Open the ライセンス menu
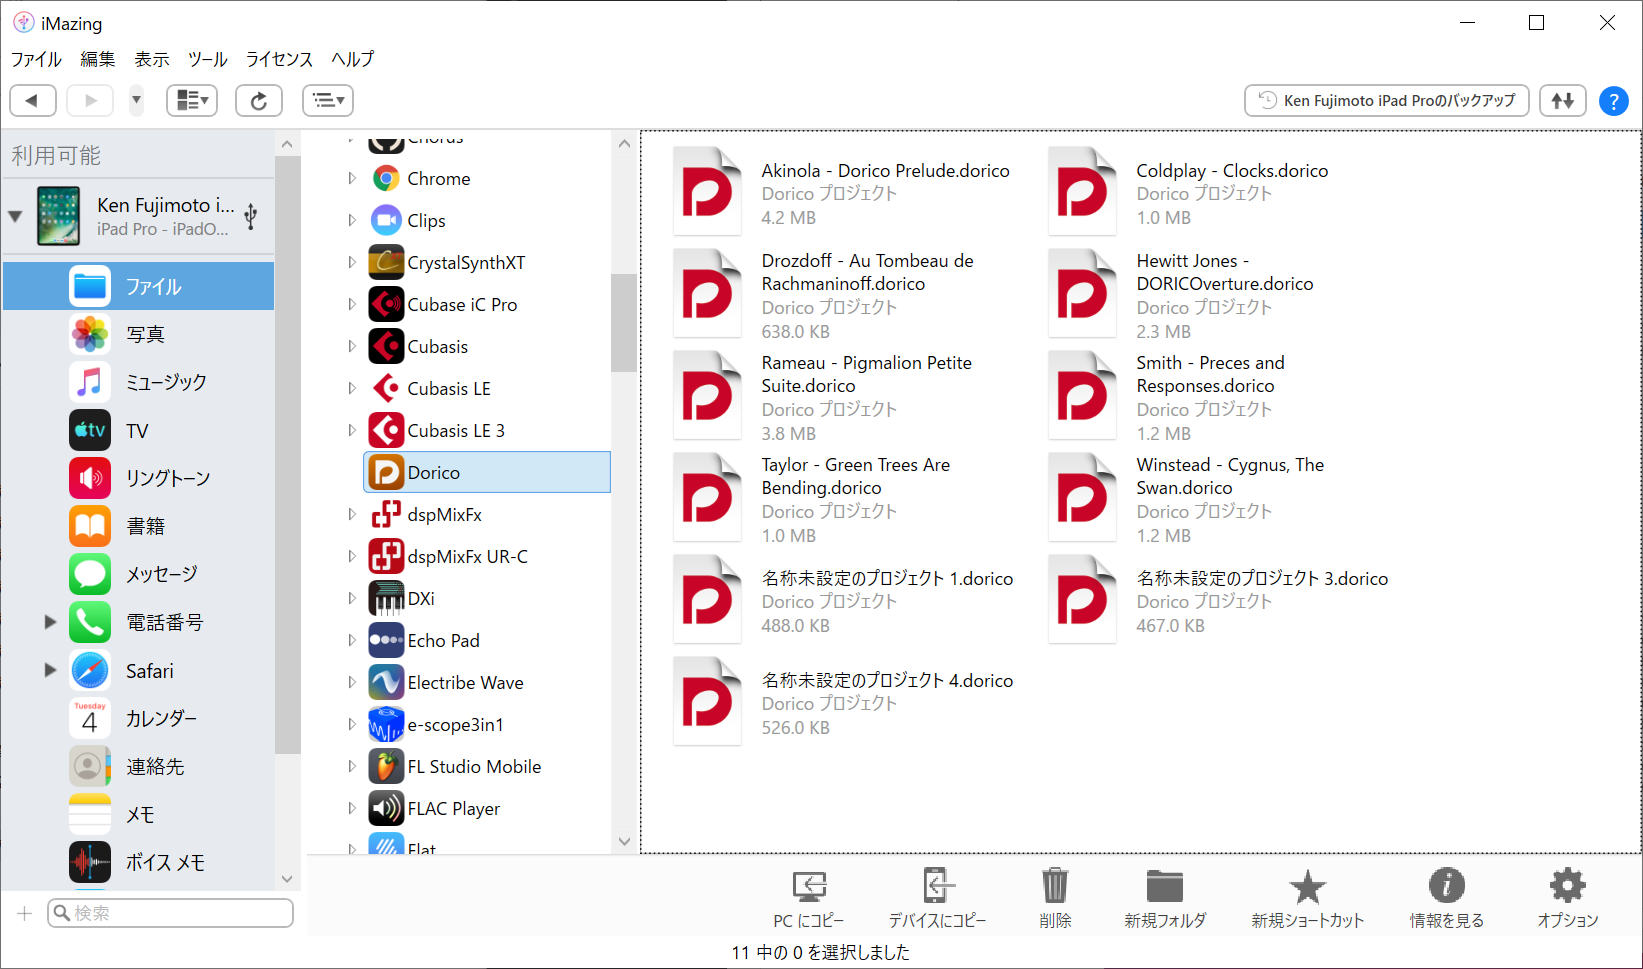 click(280, 59)
